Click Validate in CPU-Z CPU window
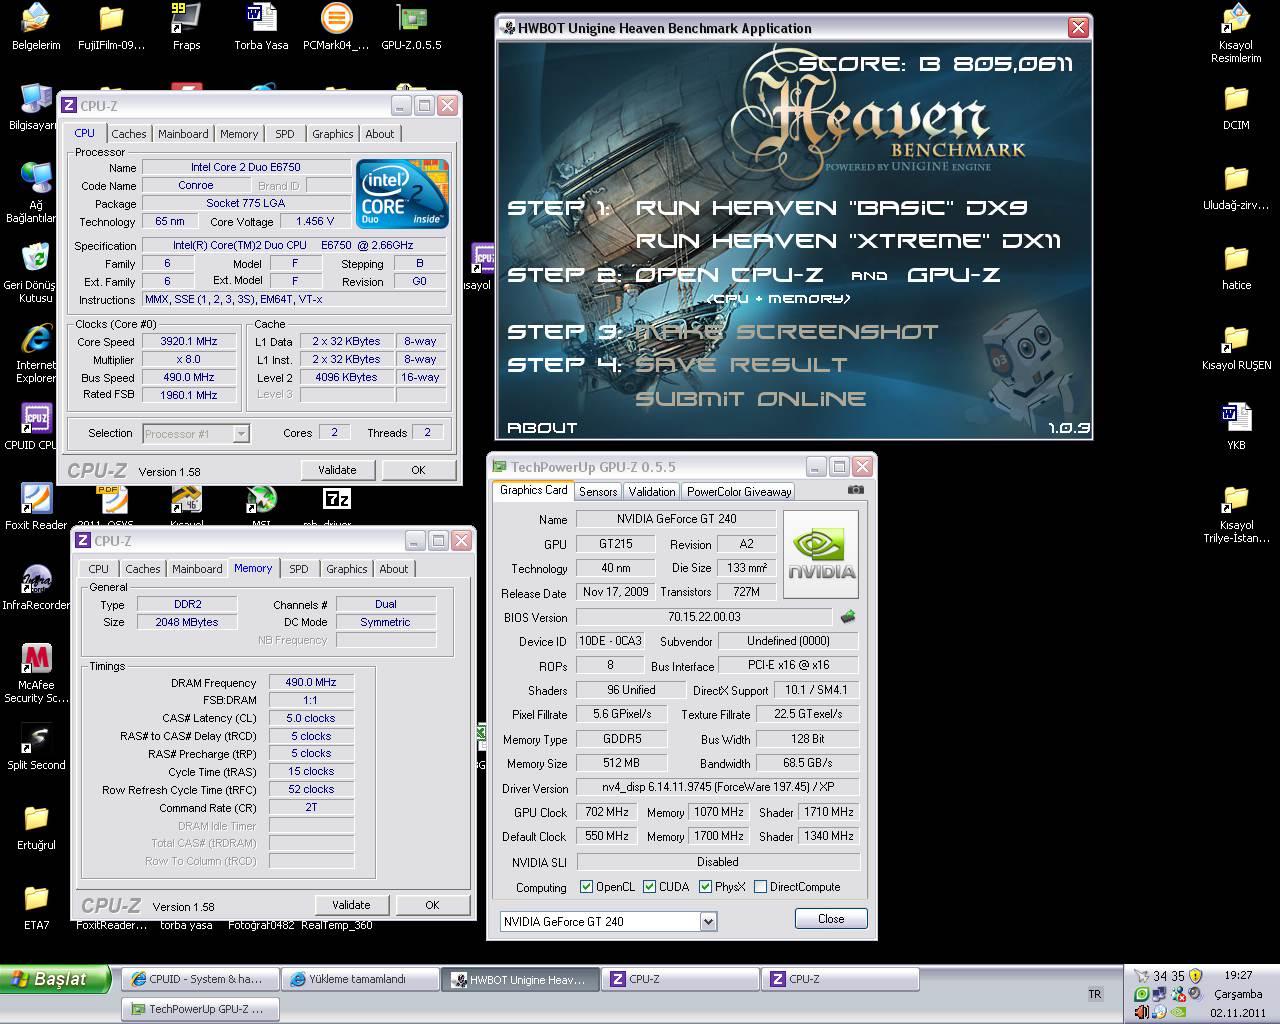Viewport: 1280px width, 1024px height. click(x=337, y=470)
